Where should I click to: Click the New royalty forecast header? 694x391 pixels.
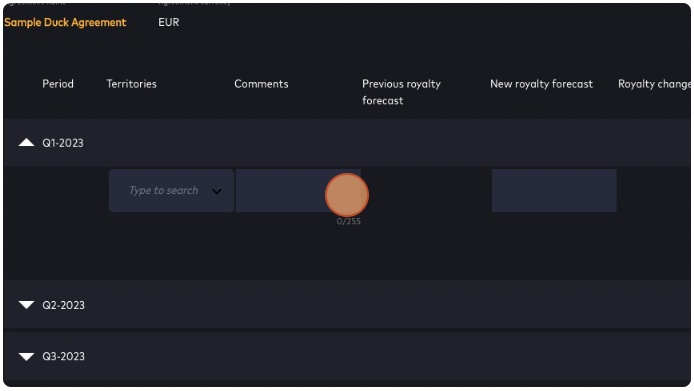pyautogui.click(x=541, y=84)
